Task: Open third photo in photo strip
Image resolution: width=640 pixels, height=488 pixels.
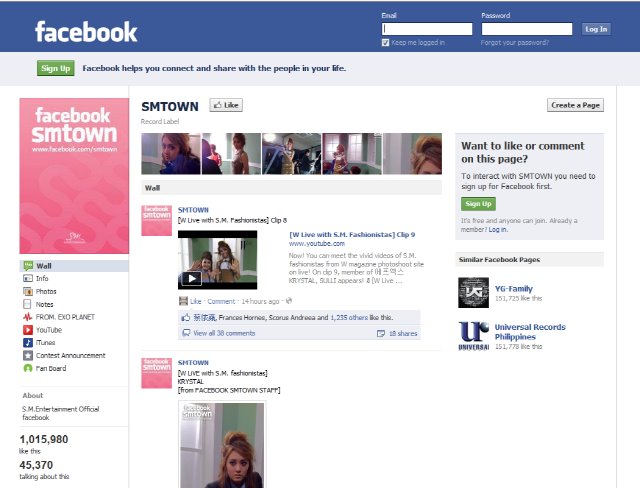Action: click(291, 154)
